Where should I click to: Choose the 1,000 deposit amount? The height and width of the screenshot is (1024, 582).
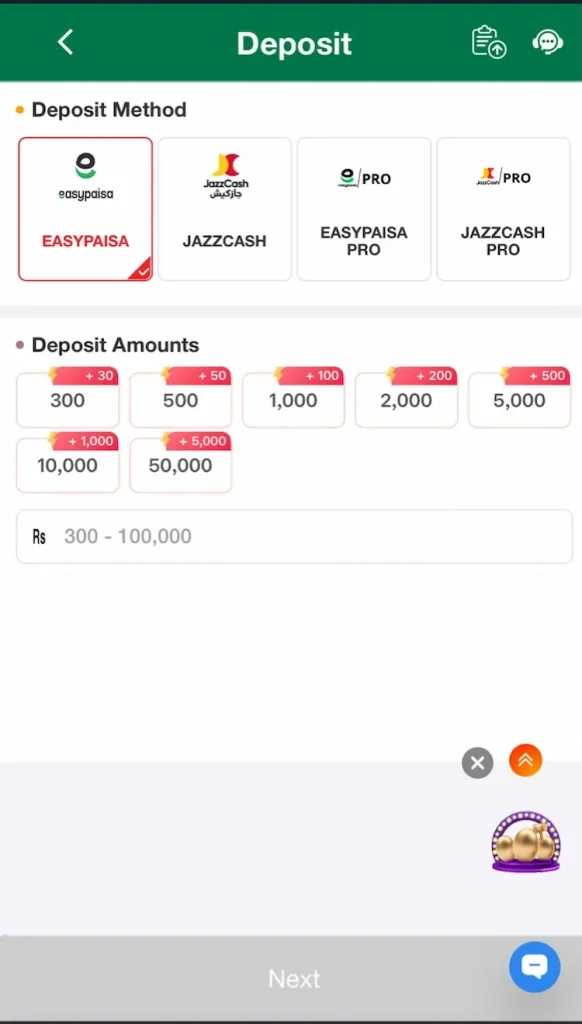(x=293, y=400)
